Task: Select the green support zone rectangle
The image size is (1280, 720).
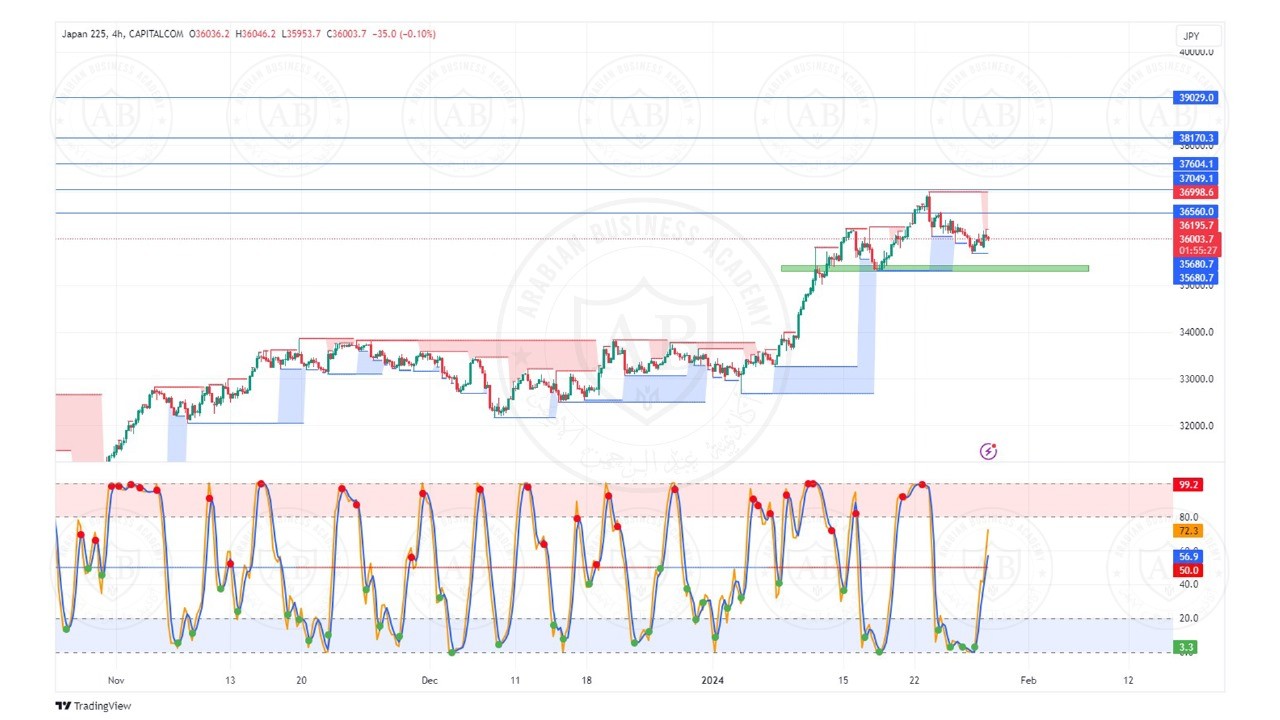Action: click(934, 268)
